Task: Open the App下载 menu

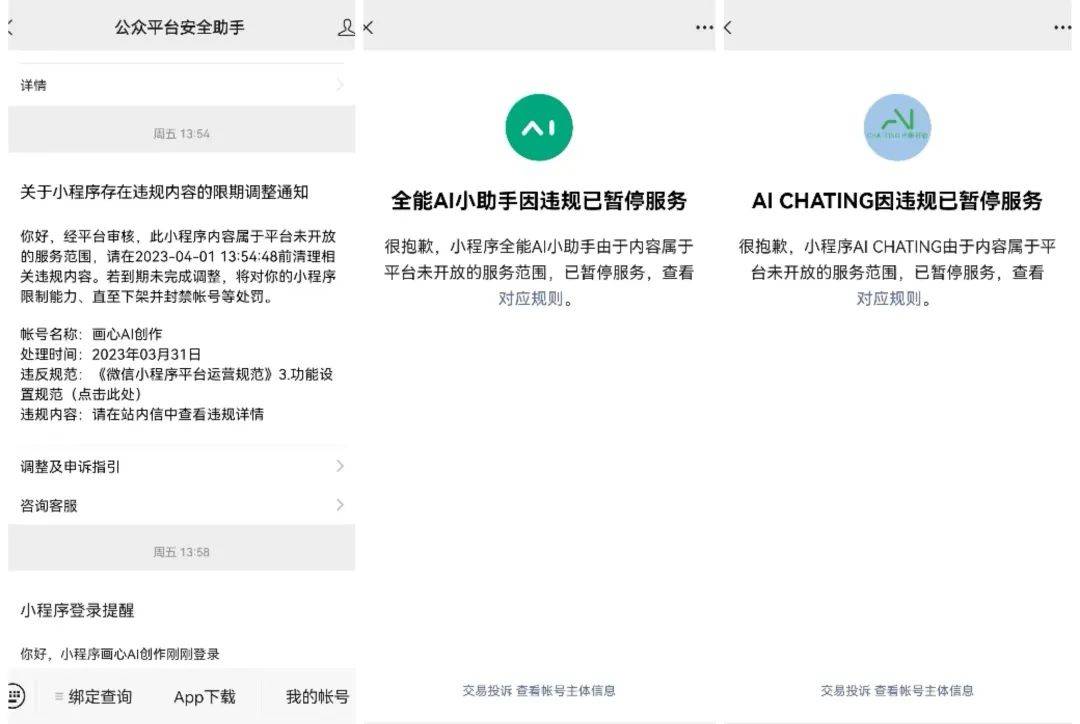Action: click(205, 696)
